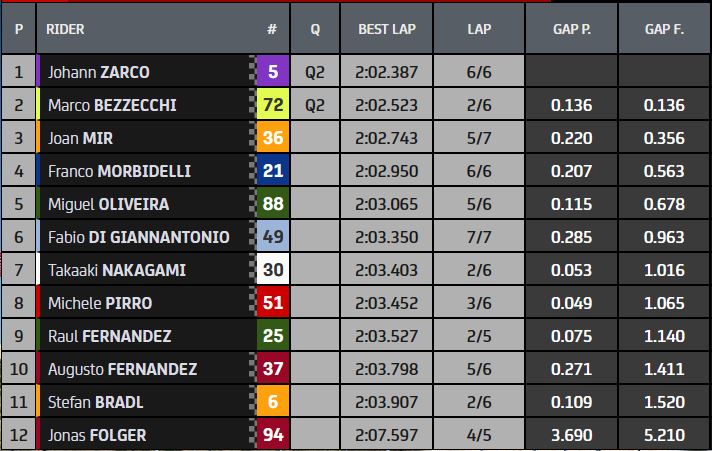Click the yellow number 72 badge
712x451 pixels.
pyautogui.click(x=273, y=105)
